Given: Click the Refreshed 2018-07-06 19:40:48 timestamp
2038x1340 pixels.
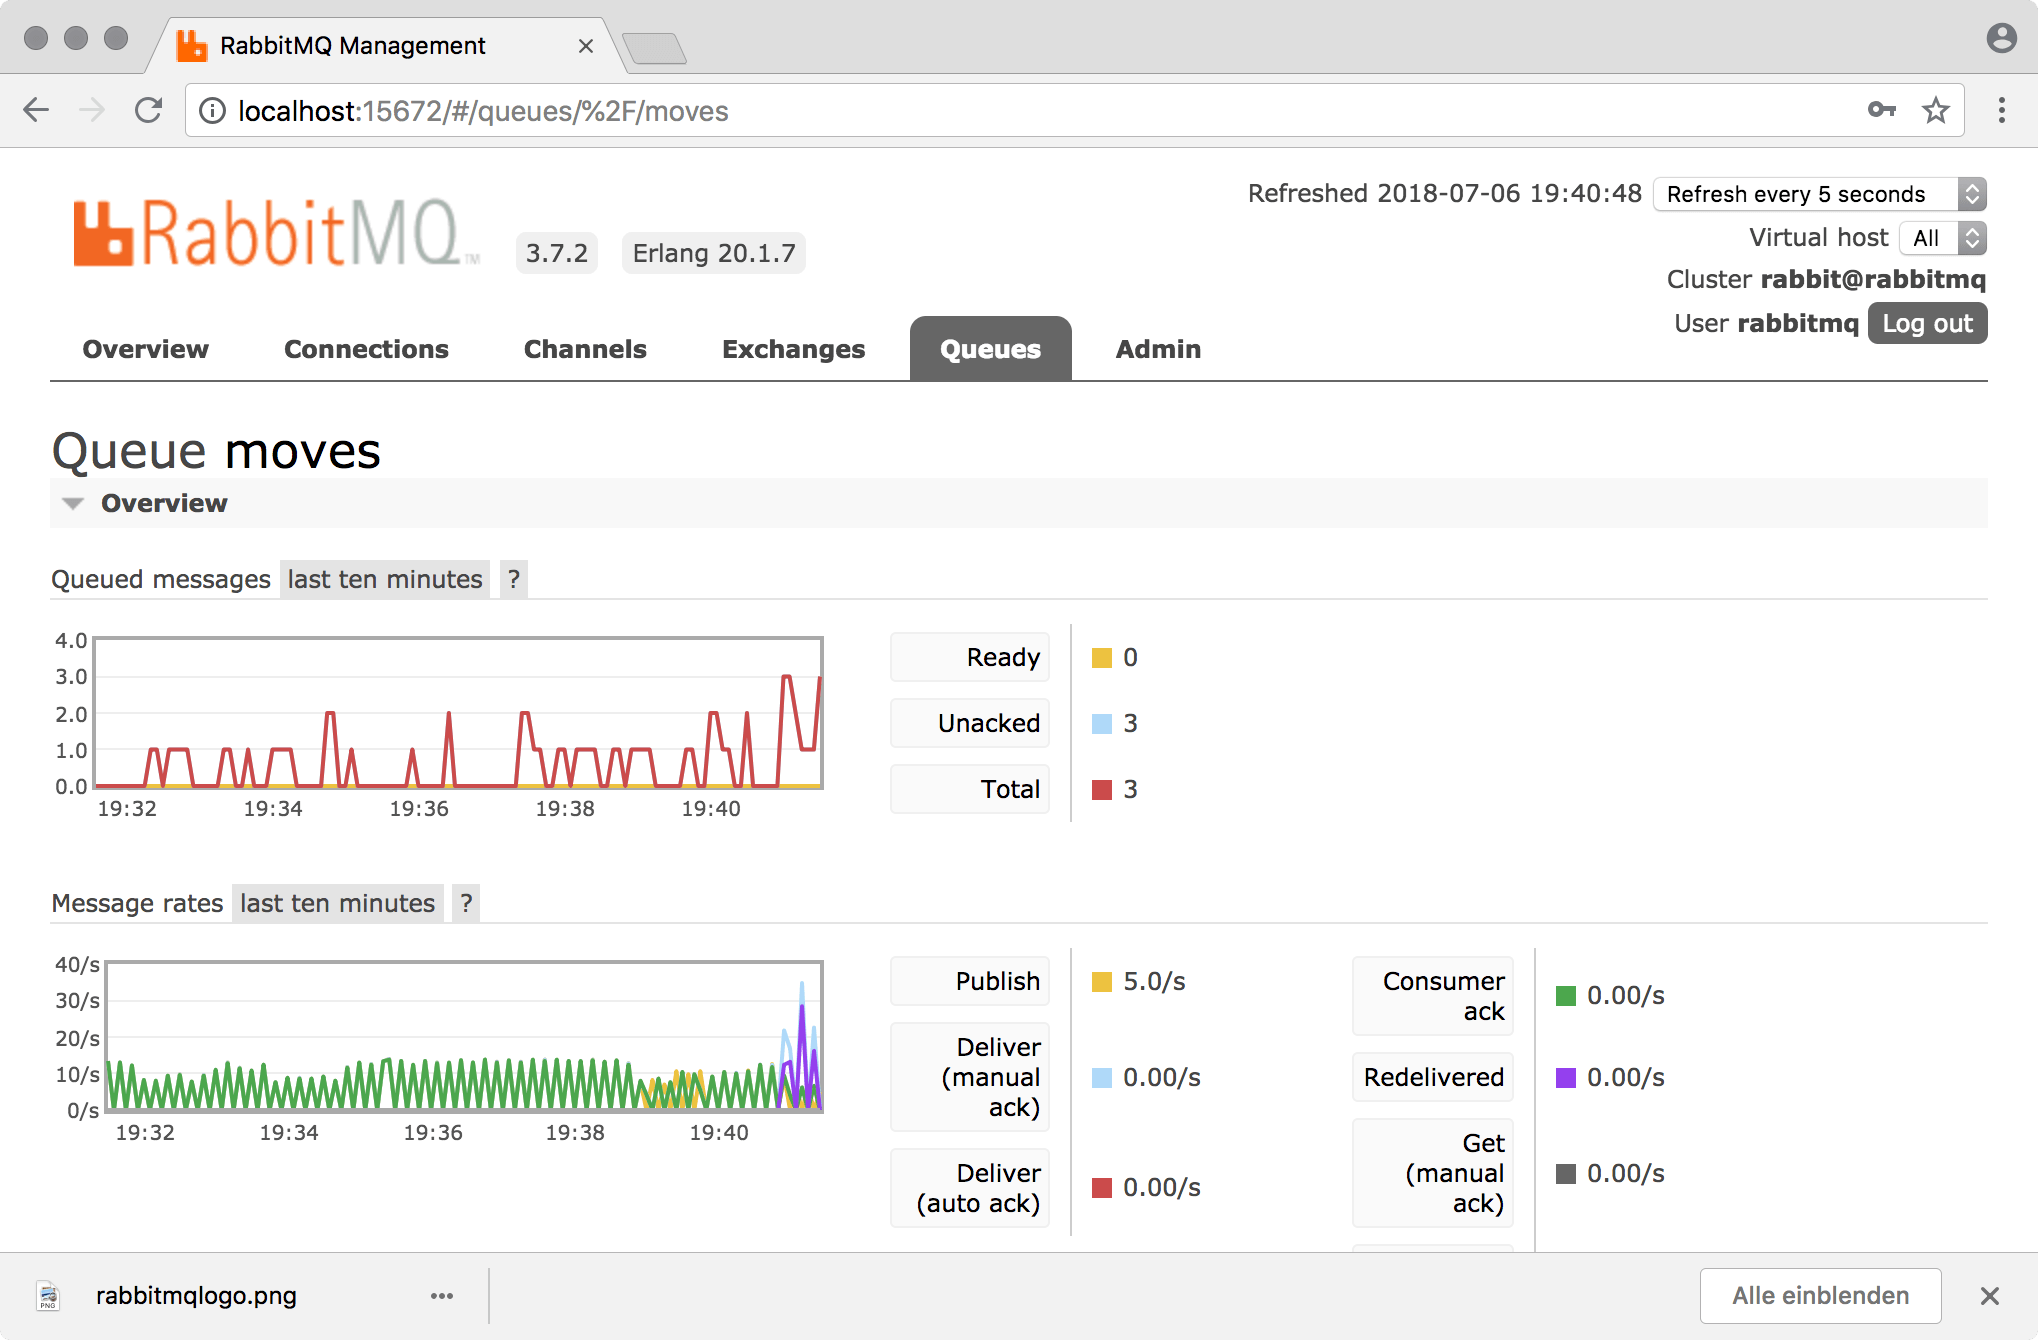Looking at the screenshot, I should click(1444, 193).
